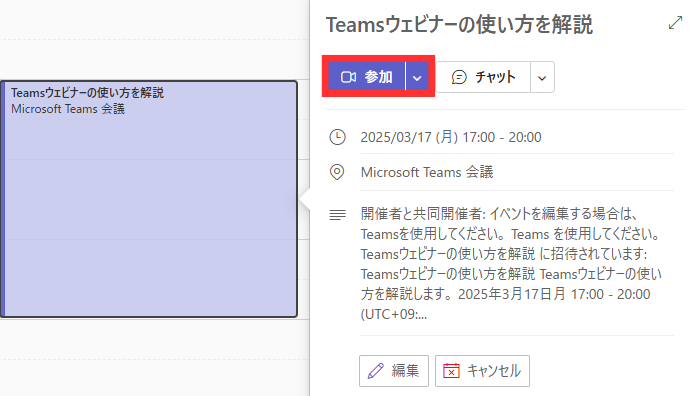Click the panel title Teamsウェビナーの使い方を解説
The width and height of the screenshot is (699, 396).
[x=459, y=25]
